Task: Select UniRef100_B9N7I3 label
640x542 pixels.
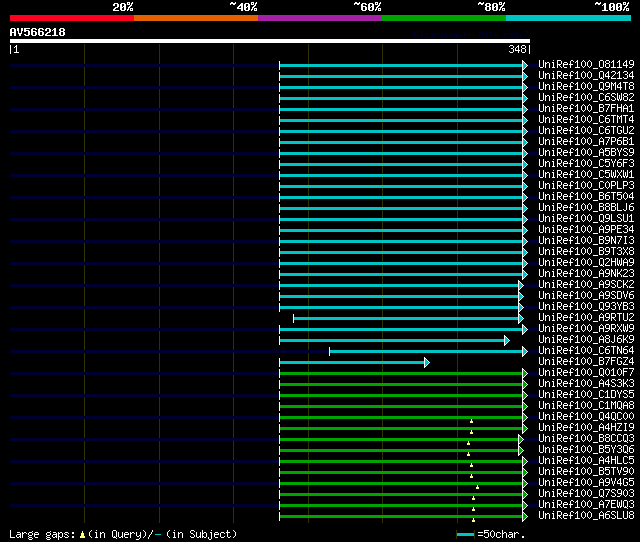Action: 586,241
